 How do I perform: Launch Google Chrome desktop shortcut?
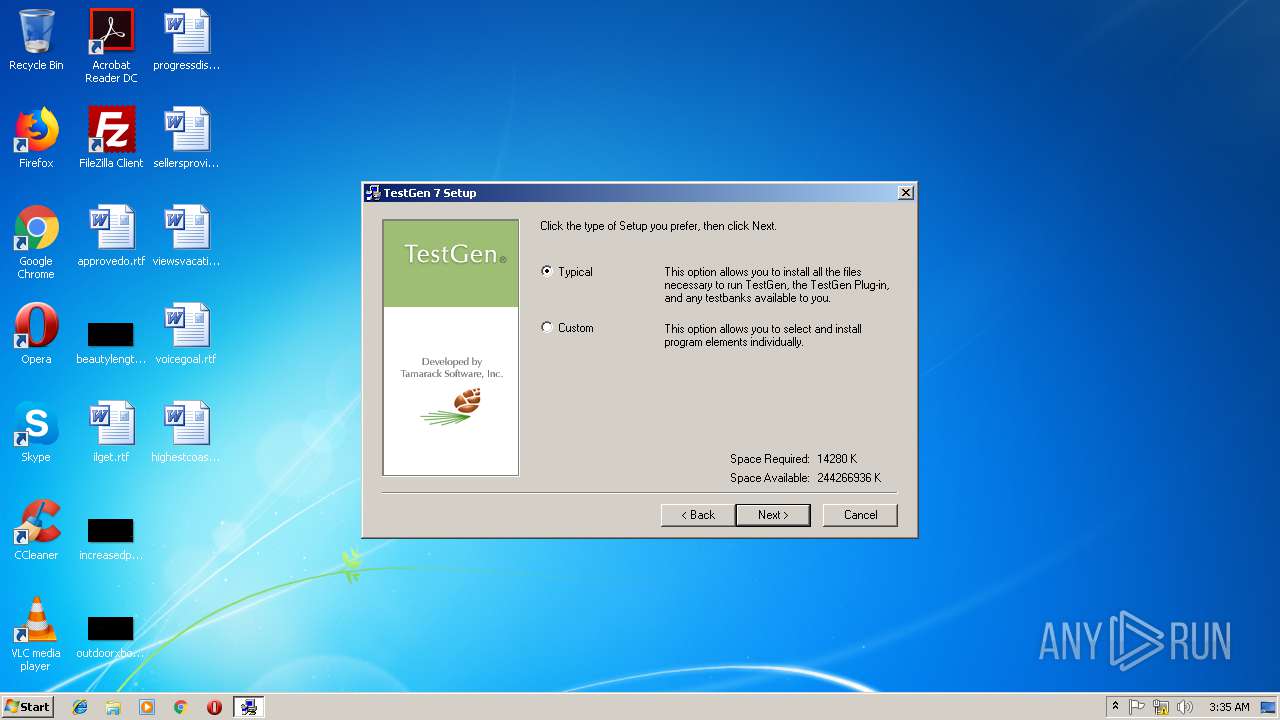(36, 242)
